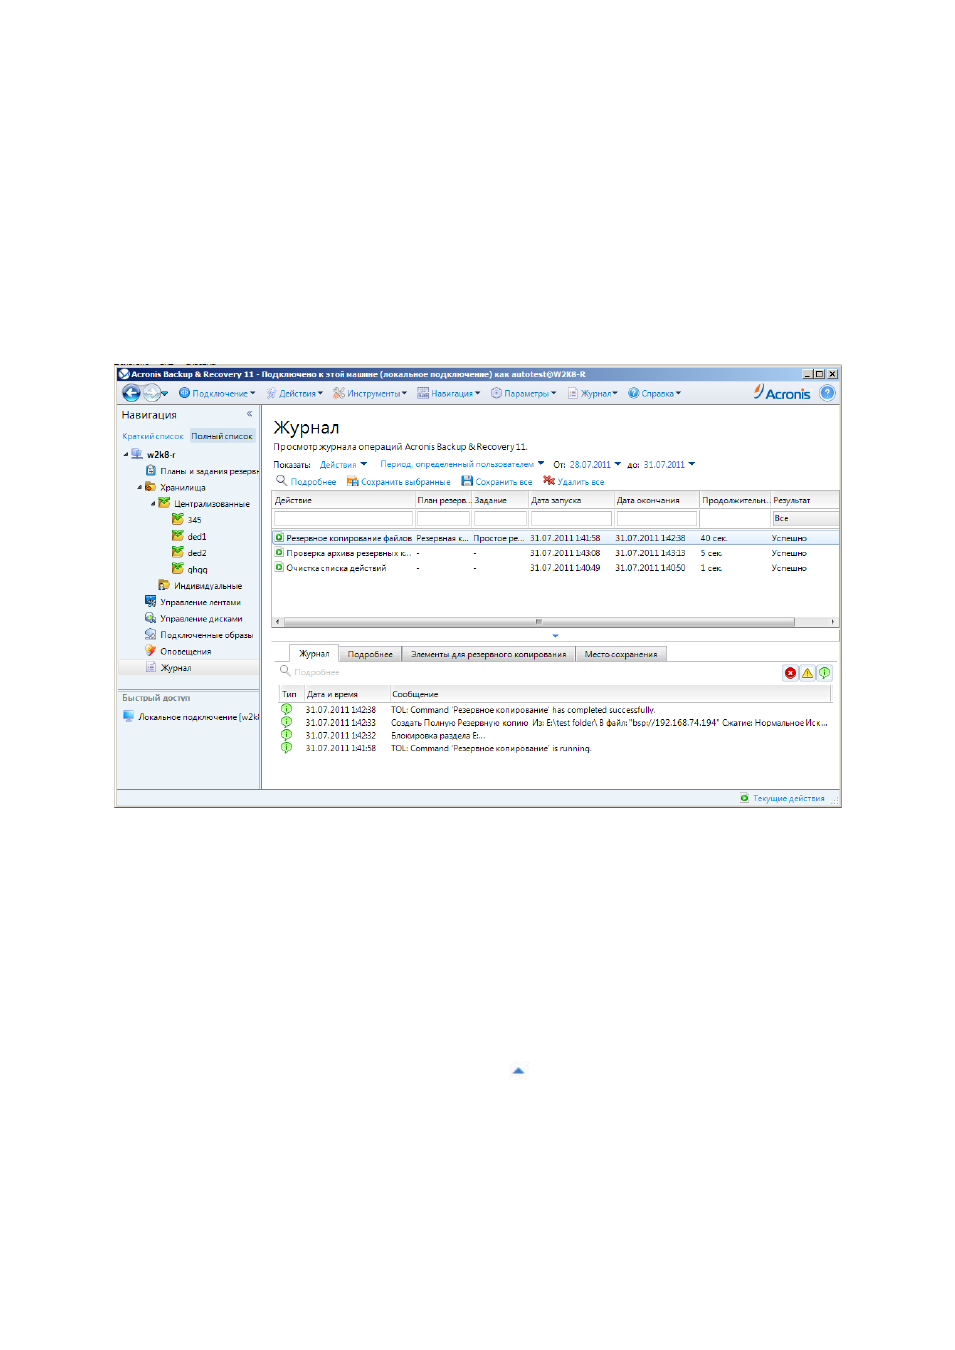Click the horizontal scrollbar of the action table

tap(538, 622)
